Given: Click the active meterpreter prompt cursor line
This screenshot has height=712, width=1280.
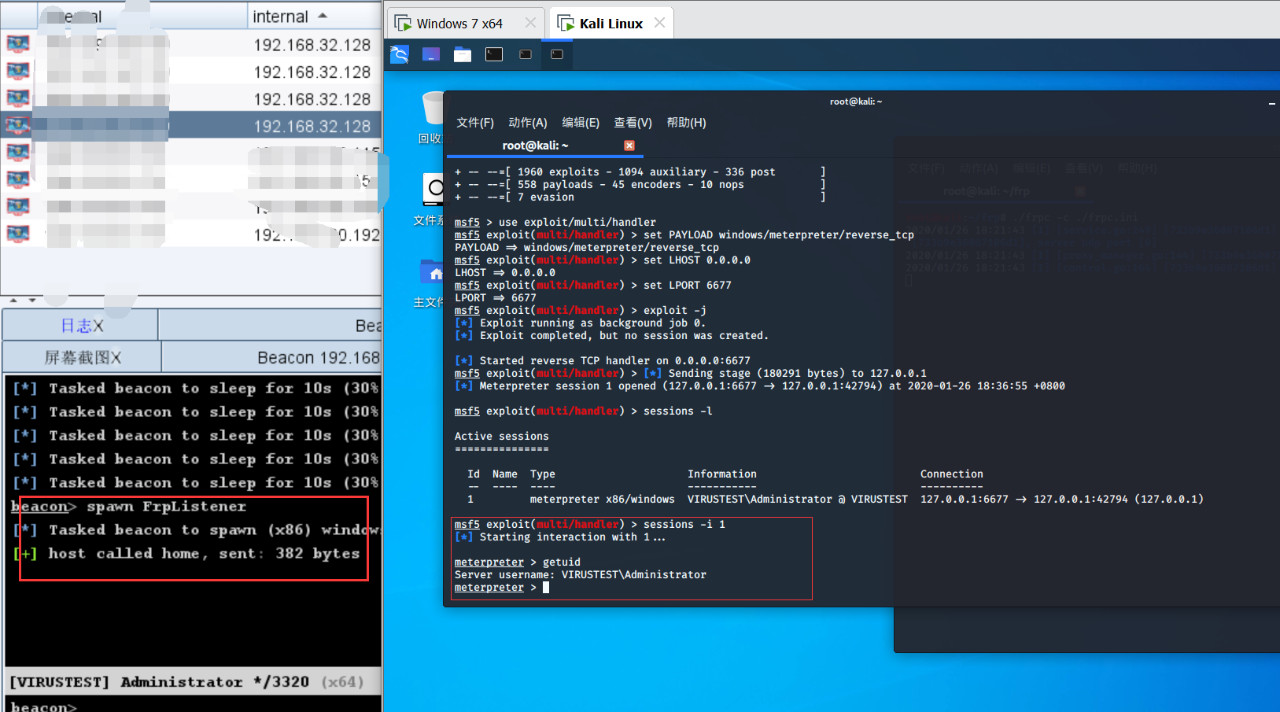Looking at the screenshot, I should click(501, 587).
